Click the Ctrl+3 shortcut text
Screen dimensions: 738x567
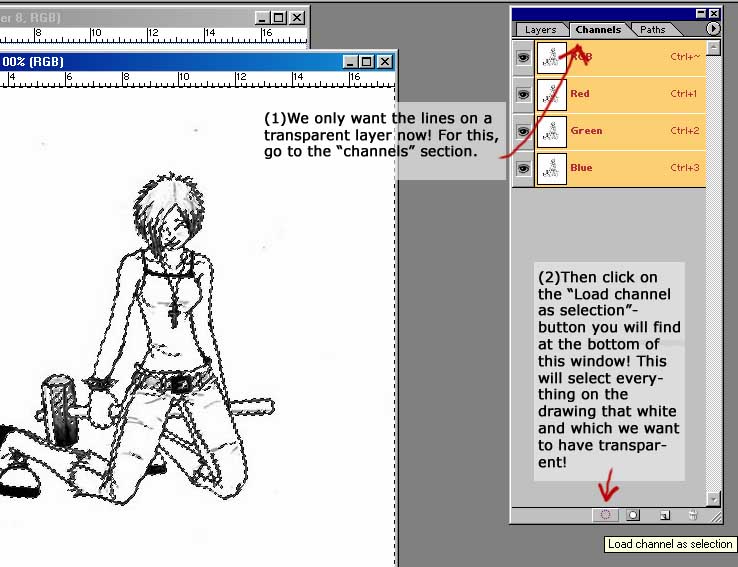coord(685,168)
